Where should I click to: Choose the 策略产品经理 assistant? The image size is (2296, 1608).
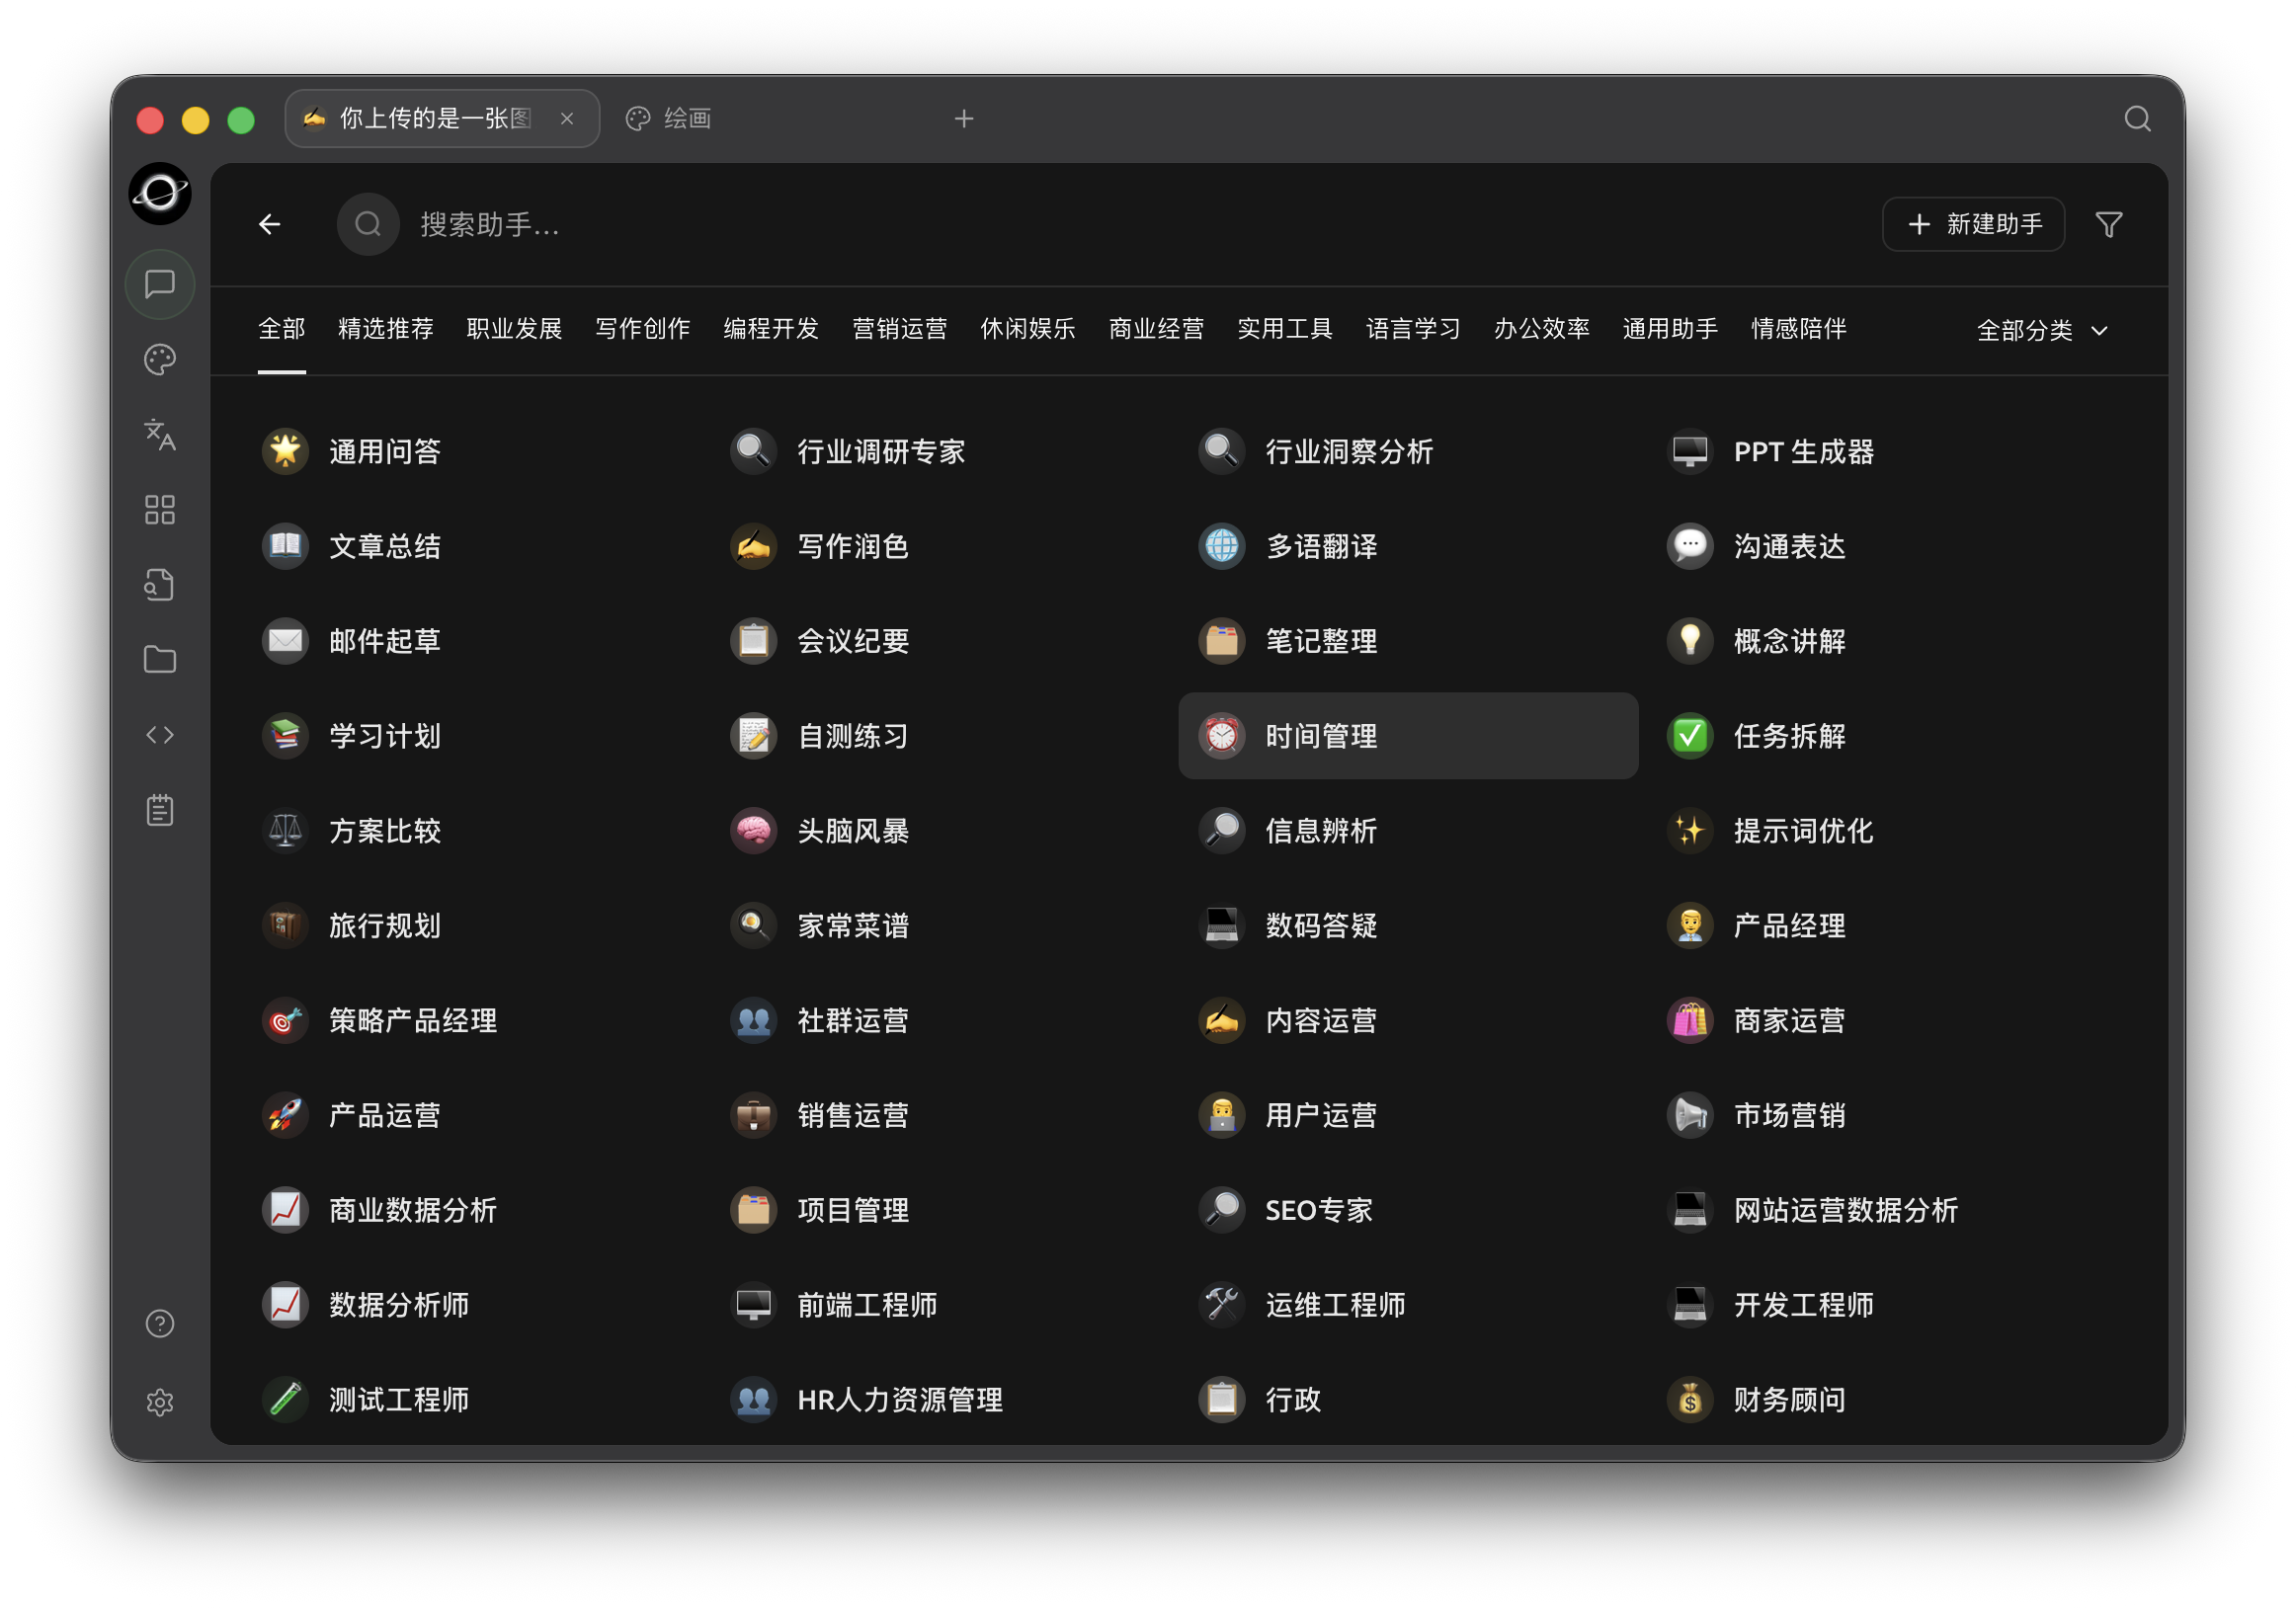click(x=471, y=1021)
